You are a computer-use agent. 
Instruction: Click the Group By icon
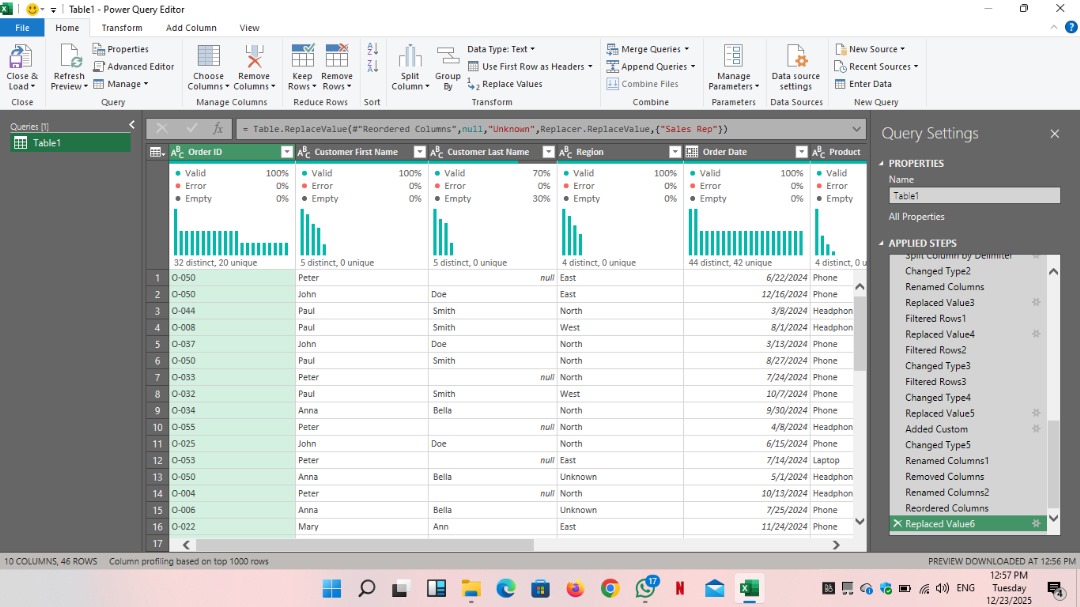[x=448, y=57]
